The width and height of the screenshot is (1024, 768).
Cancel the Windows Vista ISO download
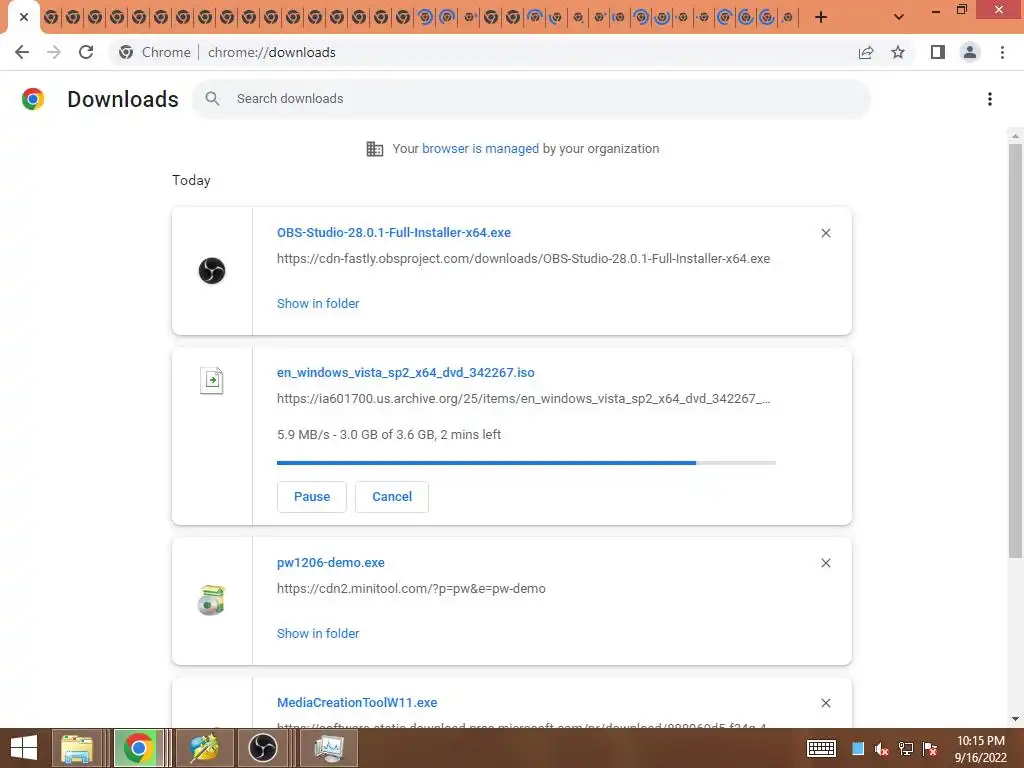[392, 497]
